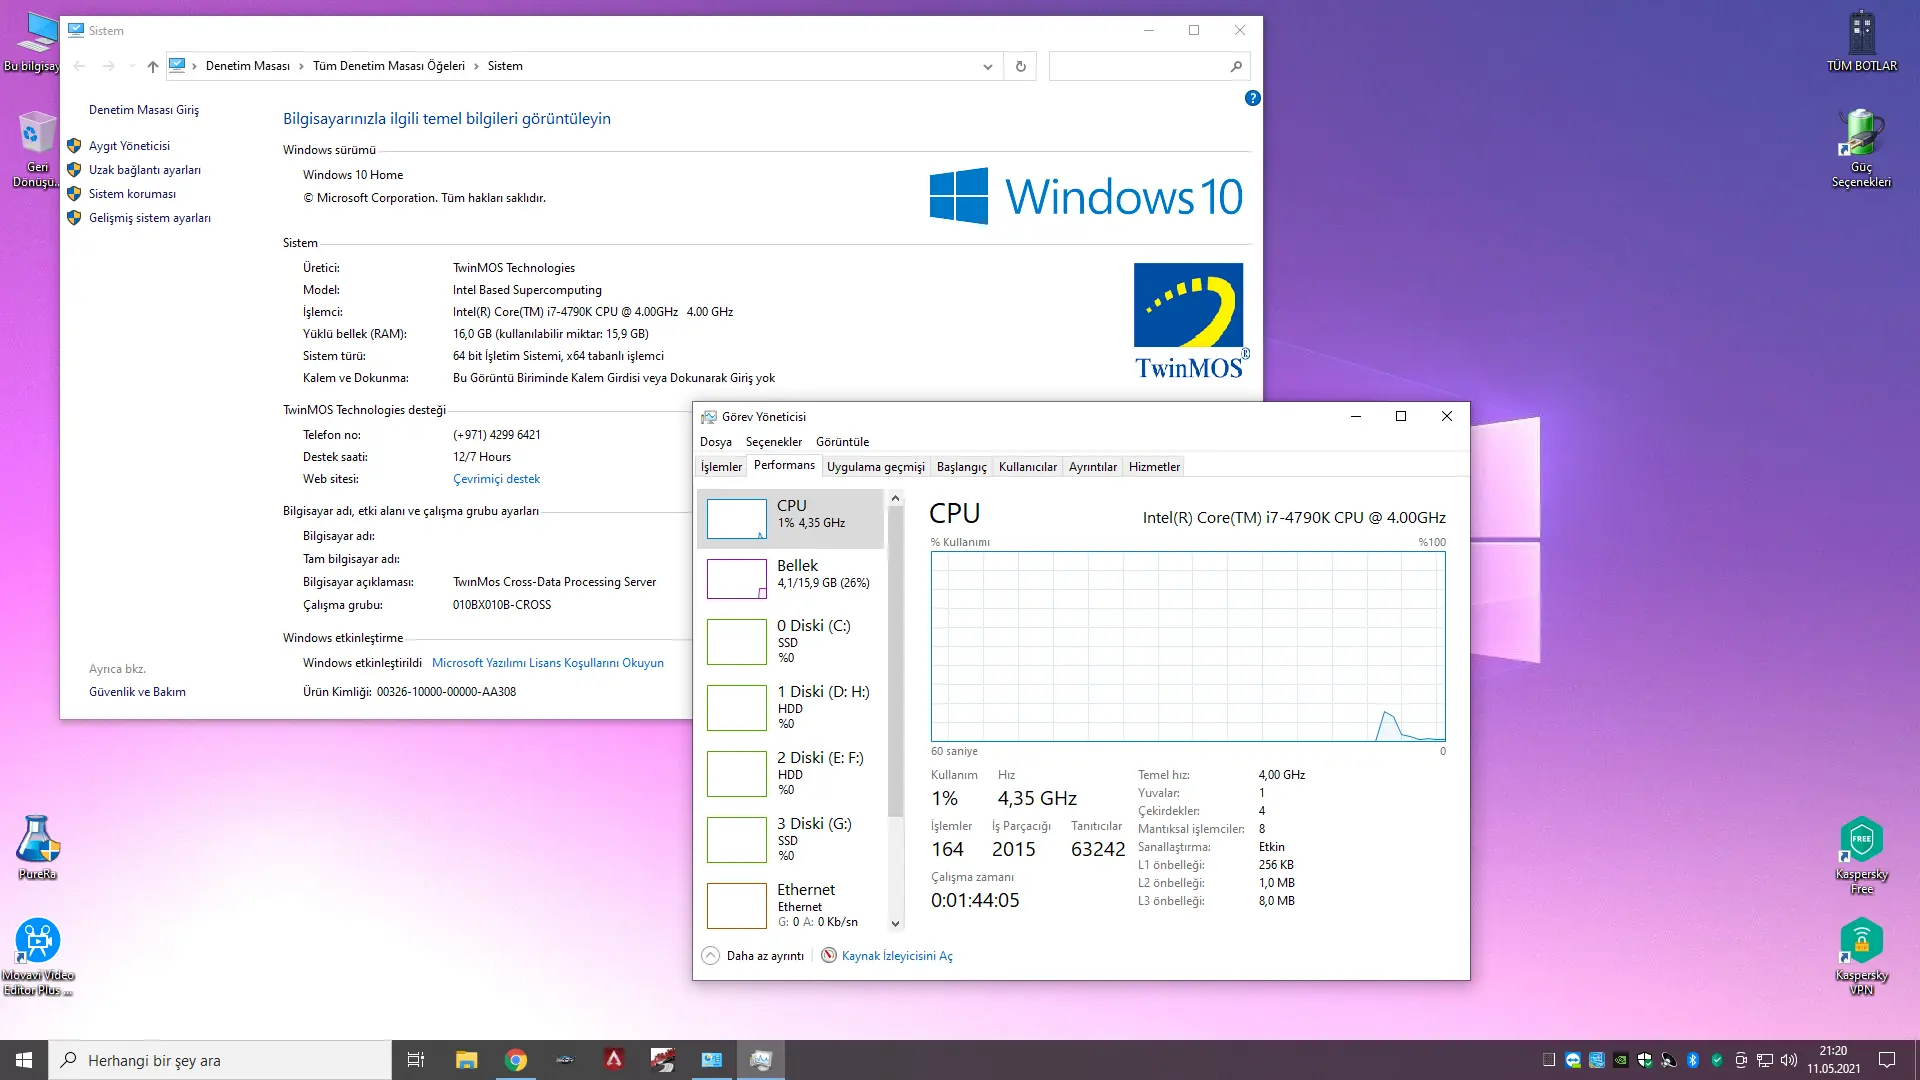Select 1 Diski (D: H:) performance item
Viewport: 1920px width, 1080px height.
pyautogui.click(x=790, y=707)
